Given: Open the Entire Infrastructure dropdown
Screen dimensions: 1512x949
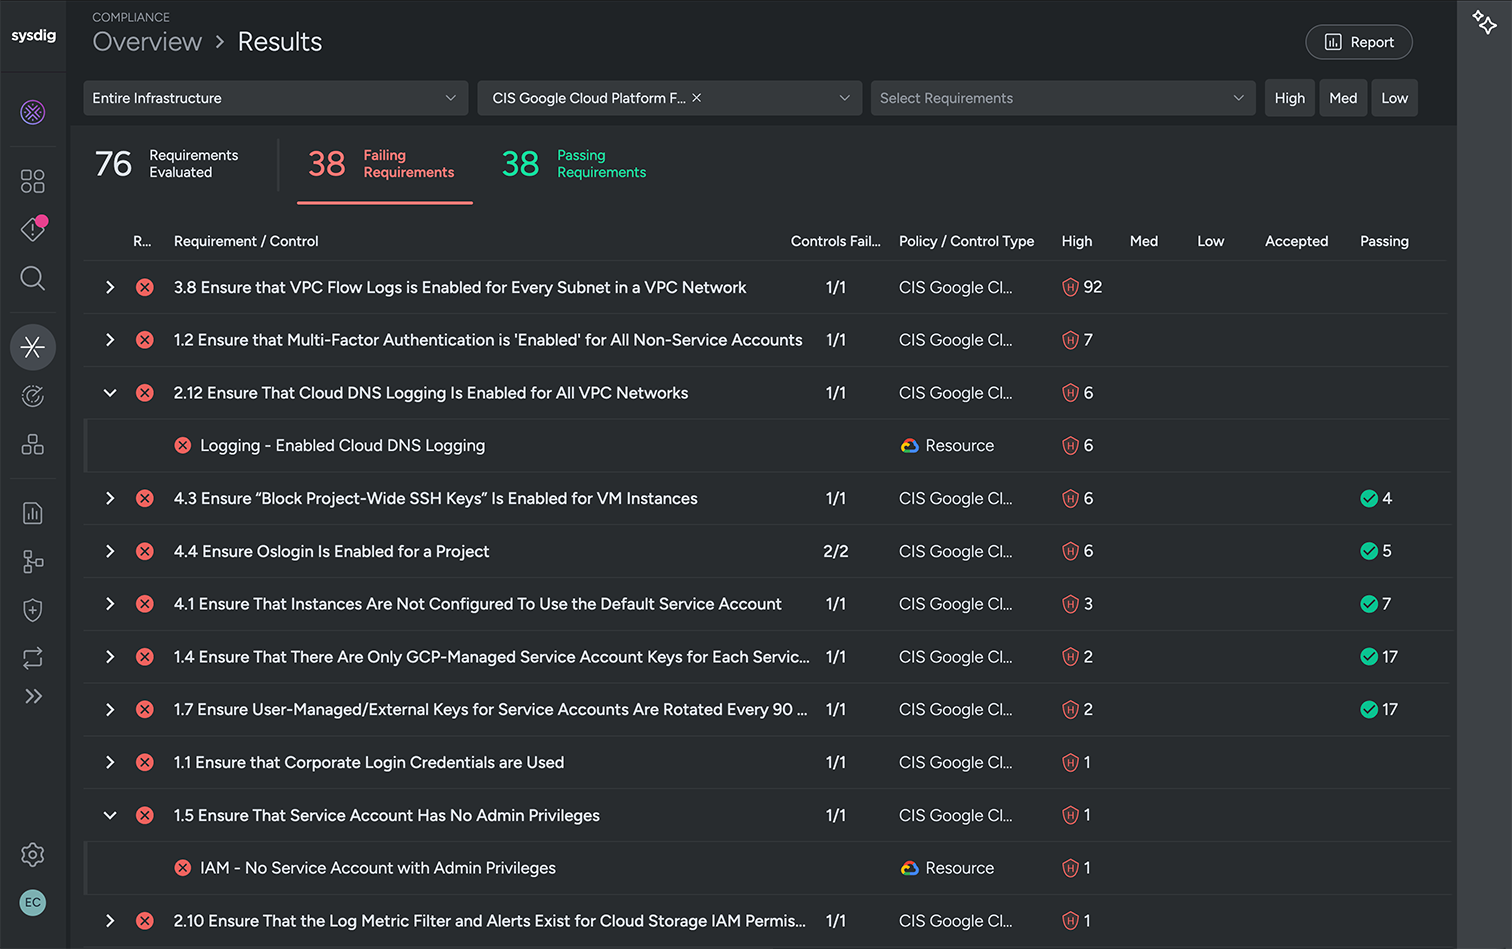Looking at the screenshot, I should tap(275, 98).
